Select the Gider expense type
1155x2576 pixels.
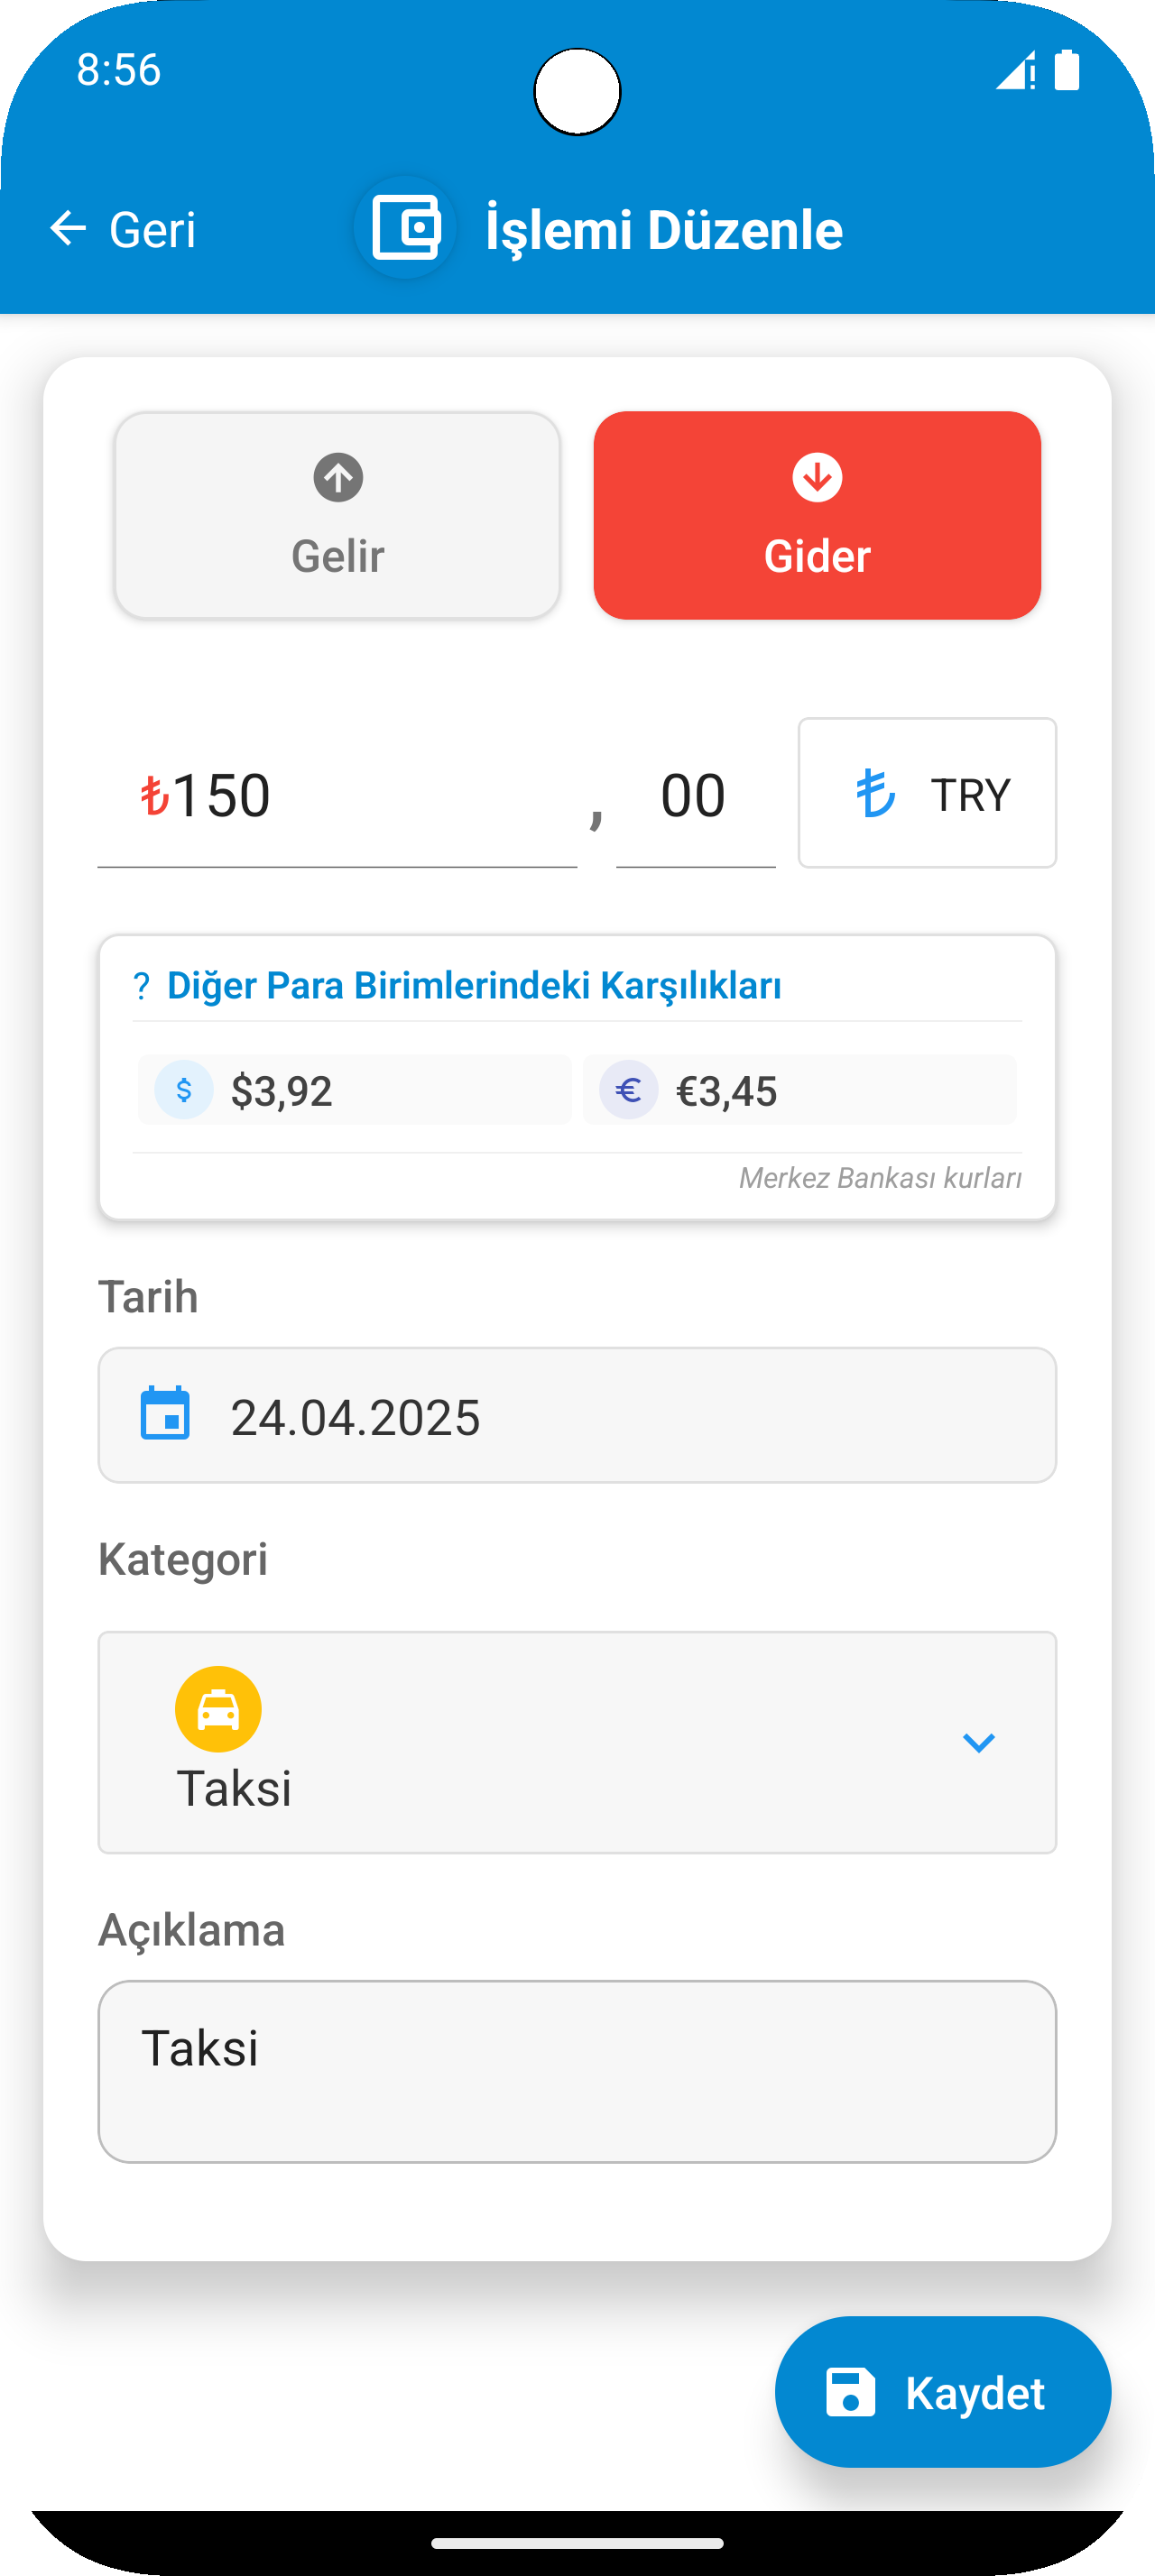coord(817,516)
